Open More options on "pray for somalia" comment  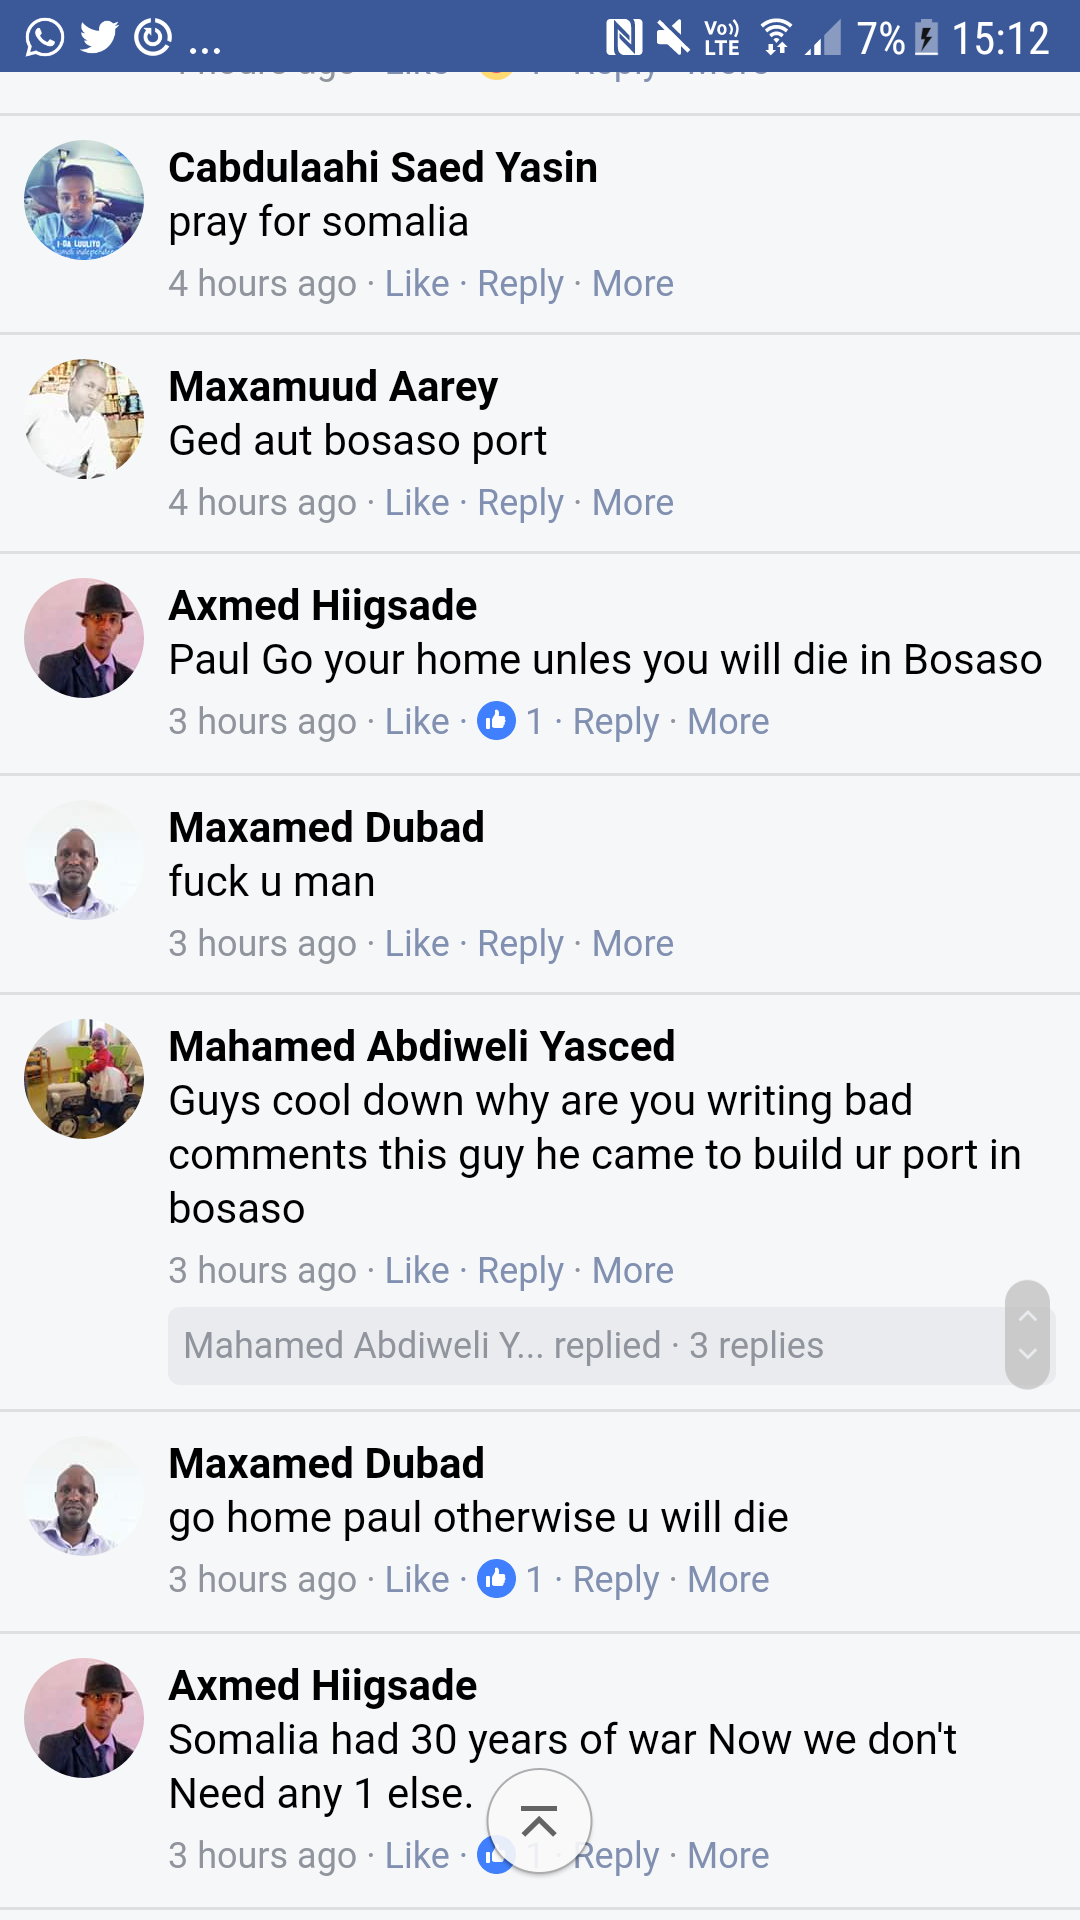point(633,283)
